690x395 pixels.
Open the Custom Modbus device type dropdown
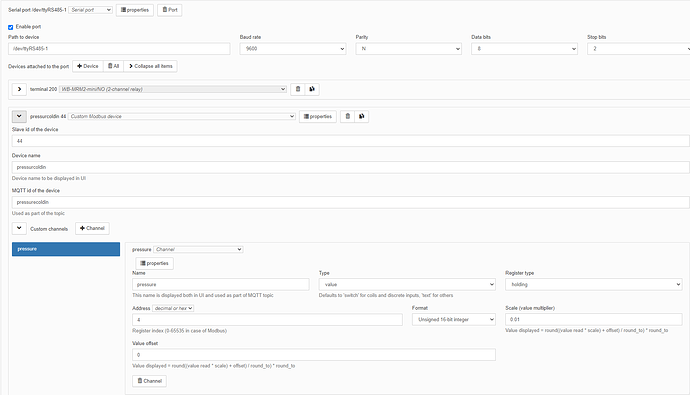[182, 116]
